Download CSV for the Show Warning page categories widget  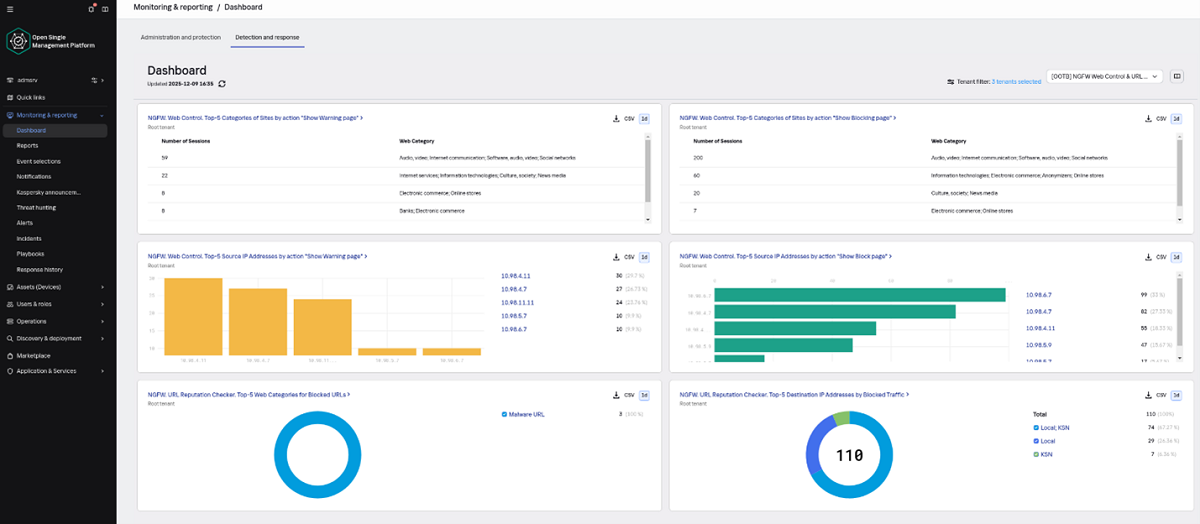point(623,118)
